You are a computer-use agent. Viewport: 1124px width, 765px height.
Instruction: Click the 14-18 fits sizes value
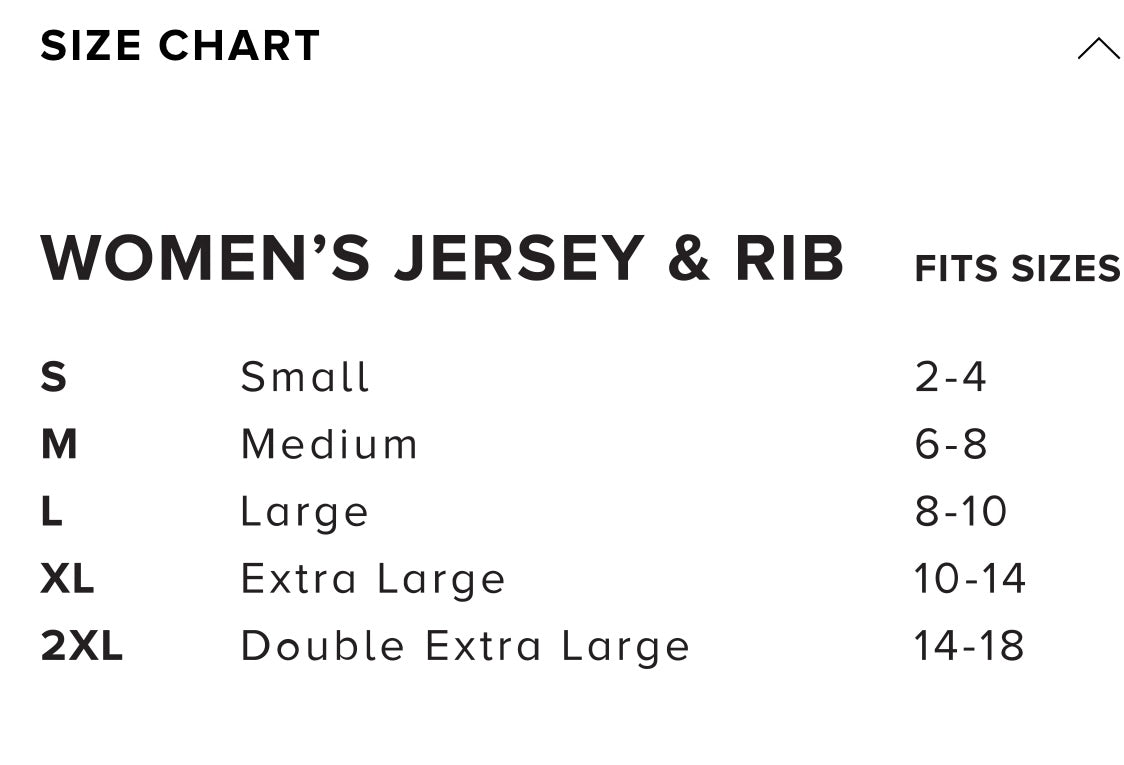click(x=969, y=646)
